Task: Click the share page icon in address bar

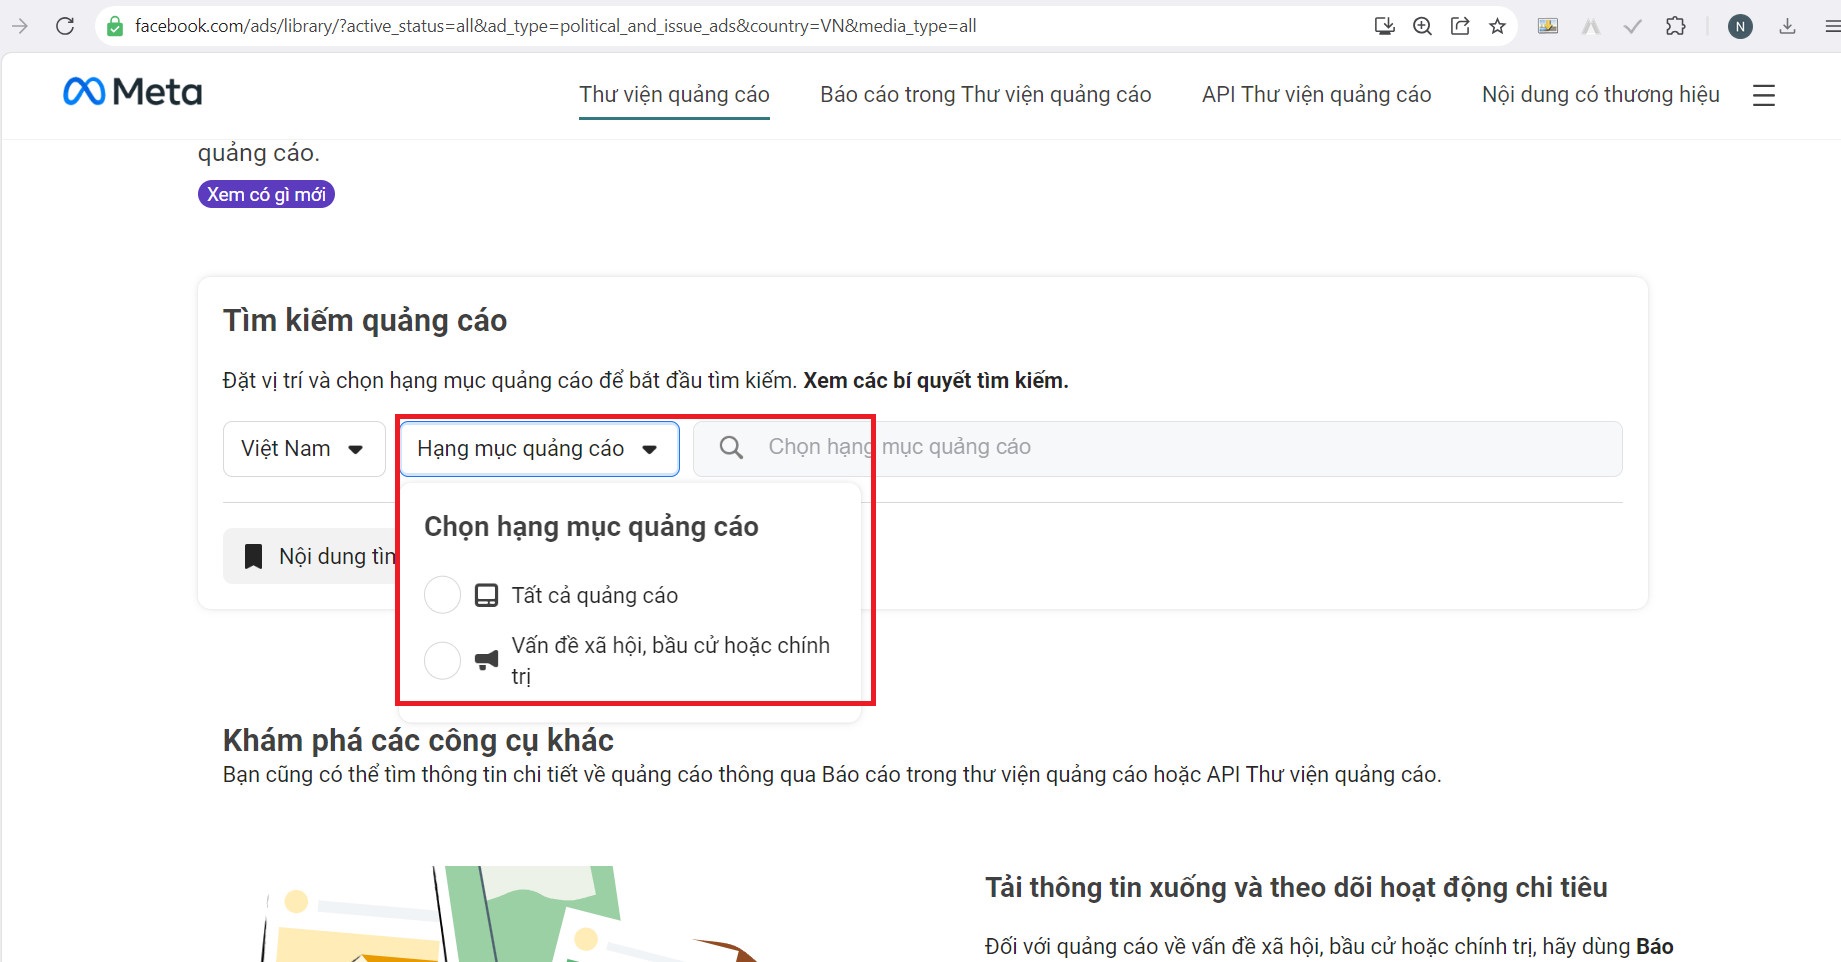Action: click(x=1460, y=26)
